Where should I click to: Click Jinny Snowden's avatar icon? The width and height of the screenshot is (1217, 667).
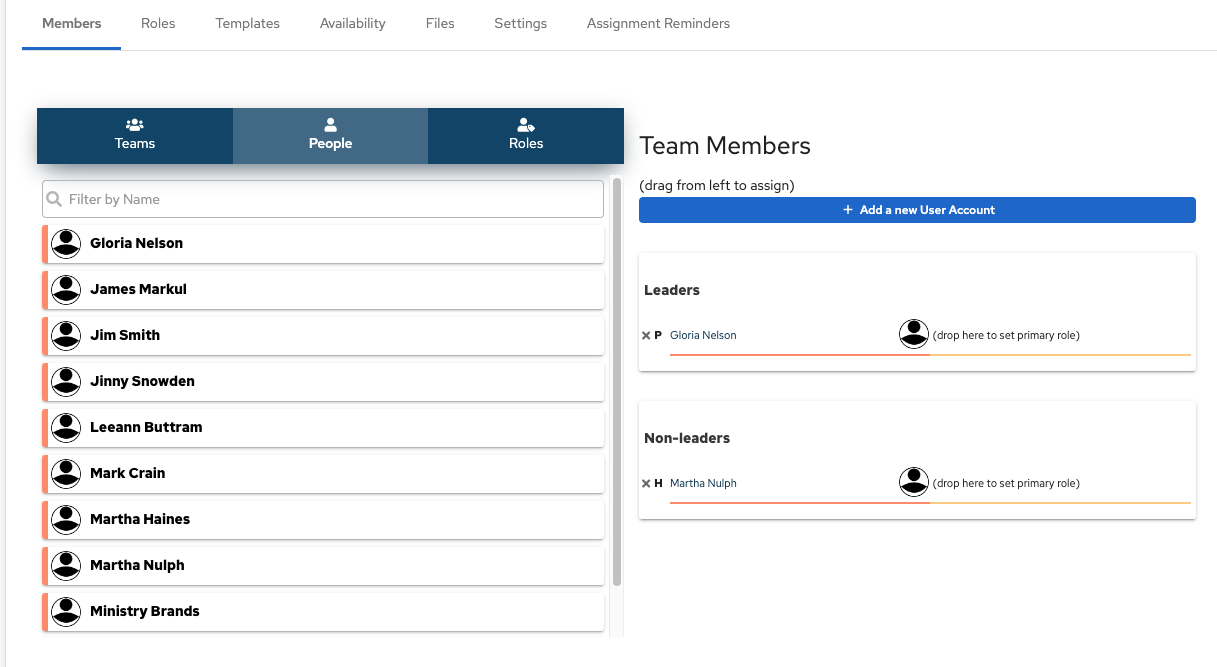pyautogui.click(x=66, y=381)
